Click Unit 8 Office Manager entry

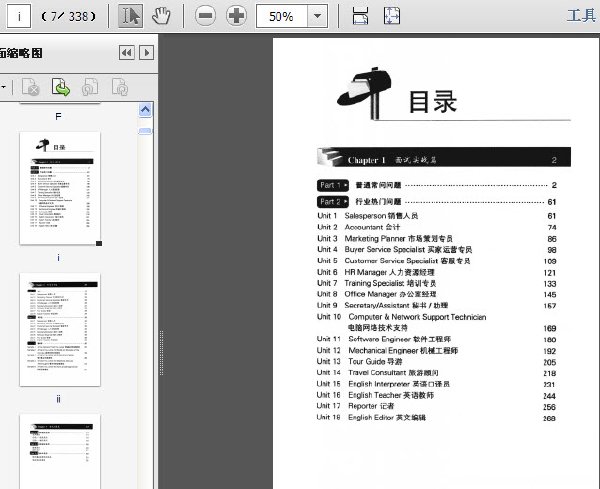(x=437, y=294)
